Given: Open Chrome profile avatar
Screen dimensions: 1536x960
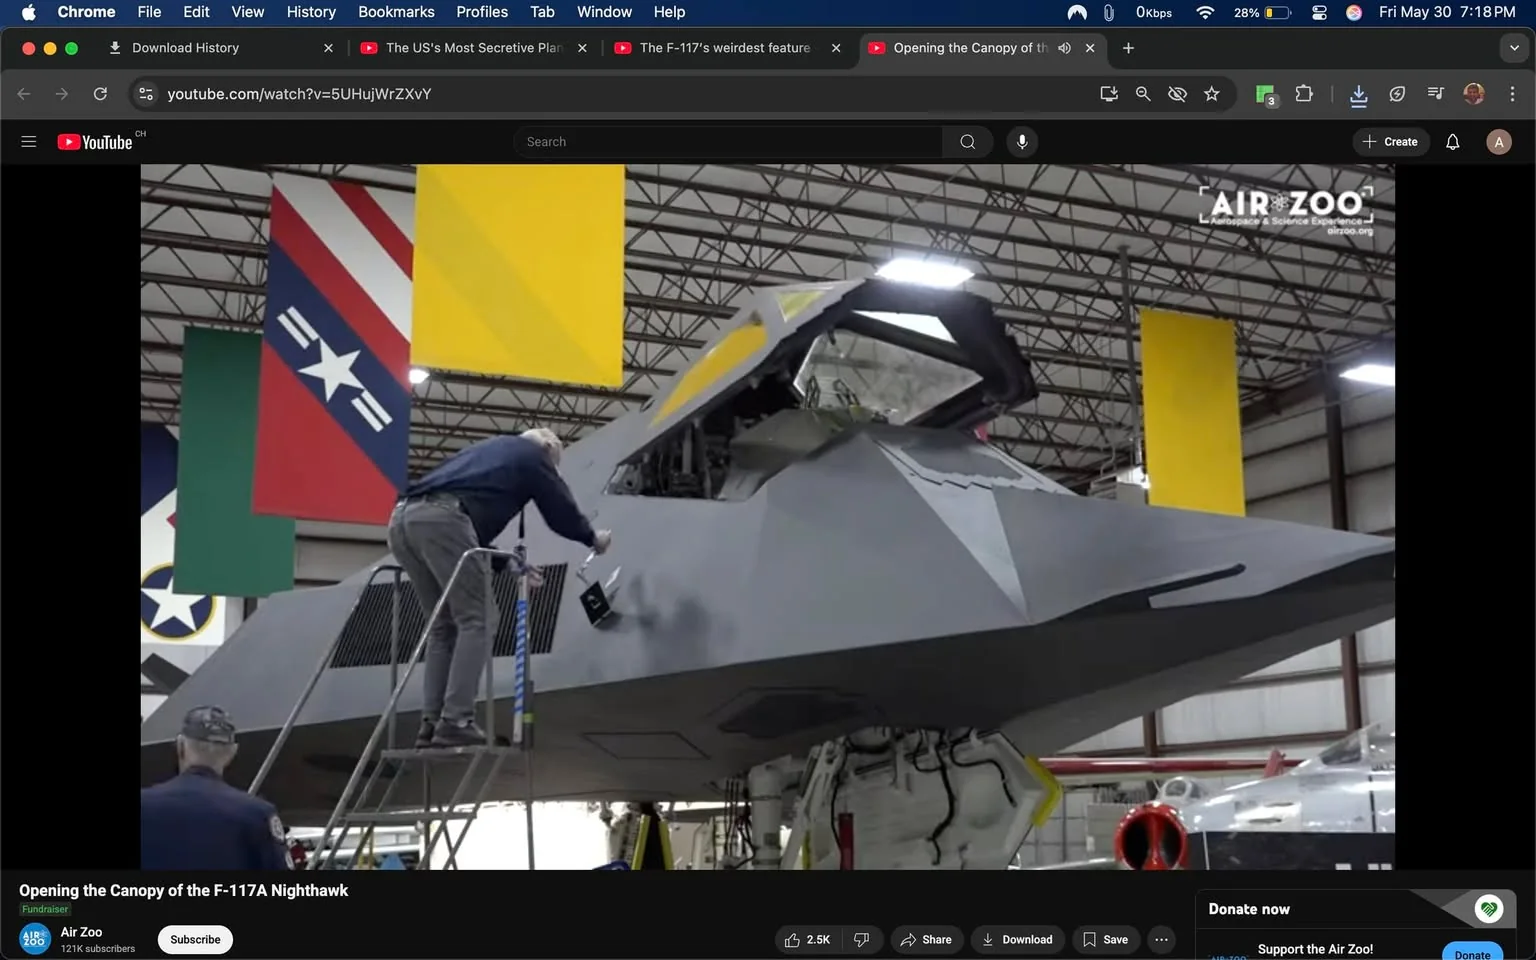Looking at the screenshot, I should click(1473, 94).
